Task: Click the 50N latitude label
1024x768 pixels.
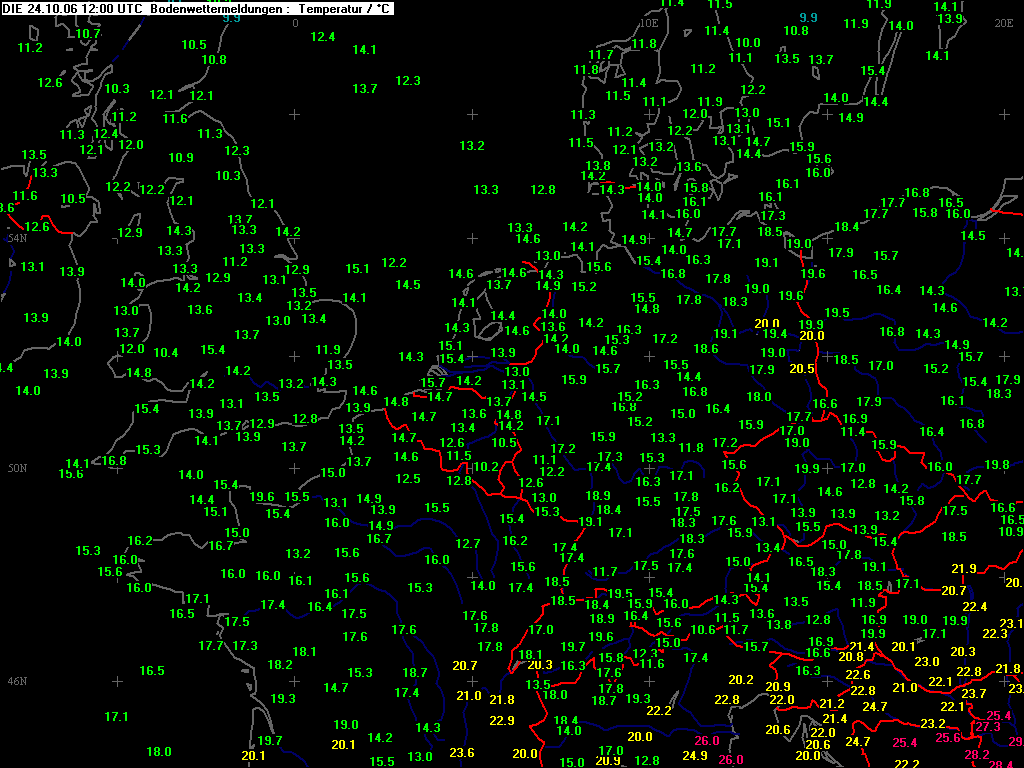Action: (x=18, y=468)
